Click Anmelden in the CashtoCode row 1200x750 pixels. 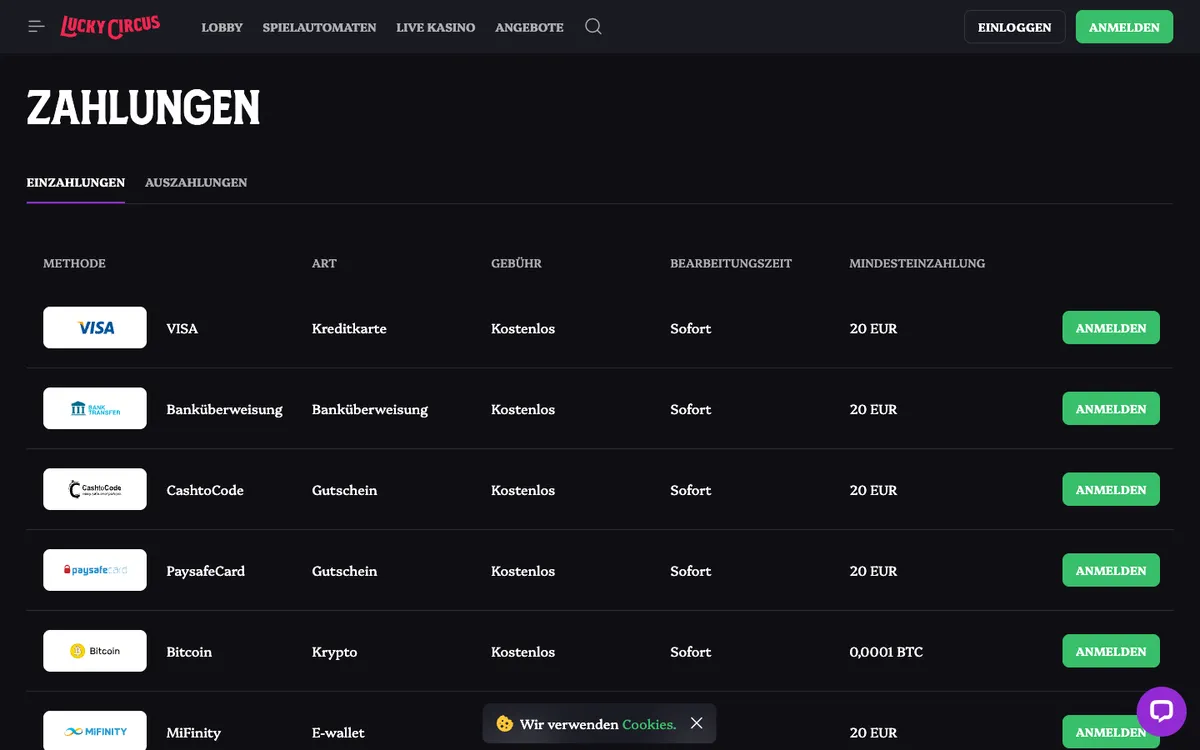coord(1111,490)
